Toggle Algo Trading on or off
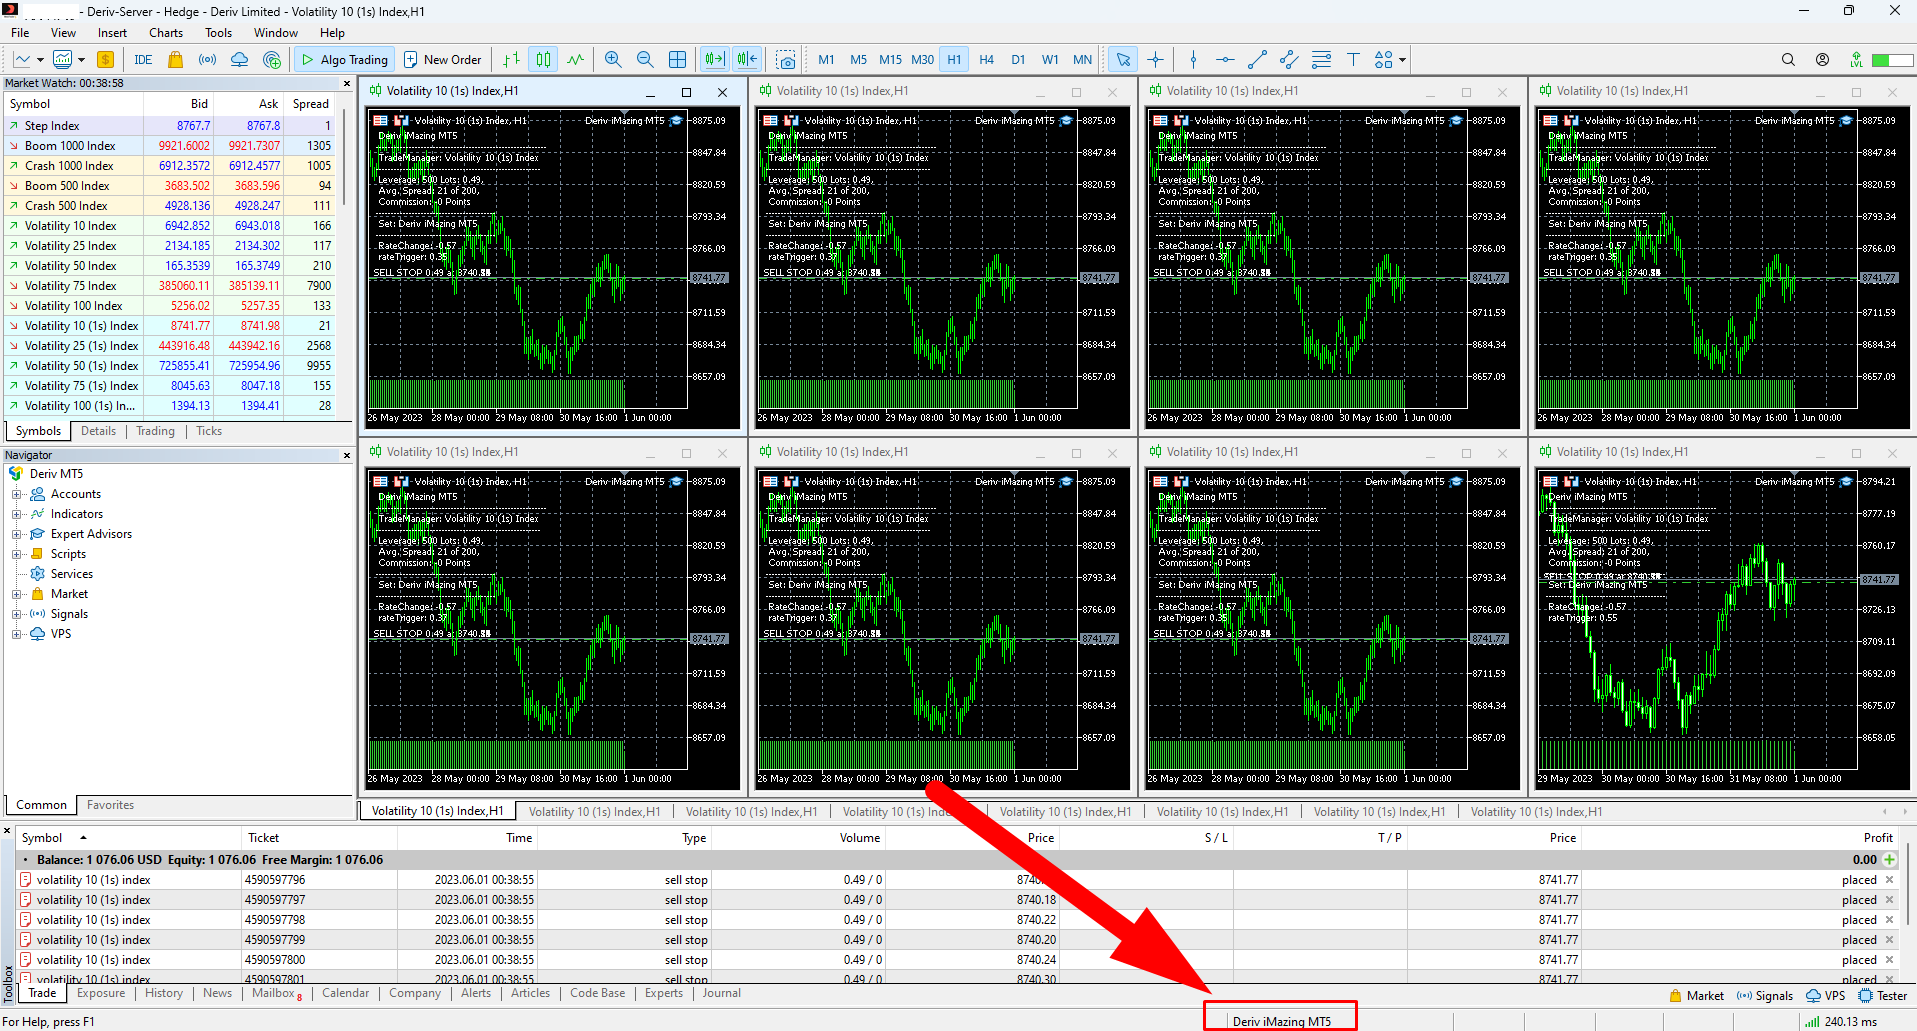Screen dimensions: 1917x1031 [345, 60]
